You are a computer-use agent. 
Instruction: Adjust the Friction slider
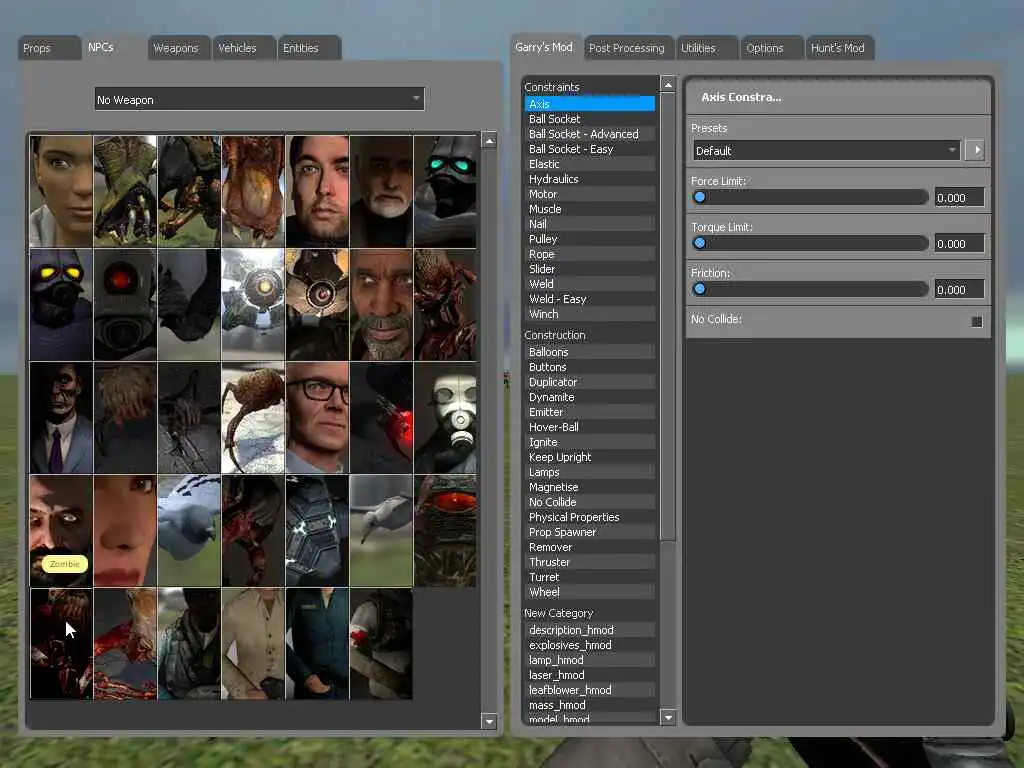[810, 289]
